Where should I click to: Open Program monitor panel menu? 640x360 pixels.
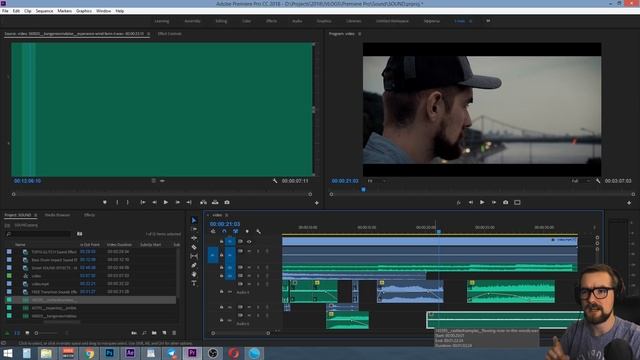pos(360,34)
